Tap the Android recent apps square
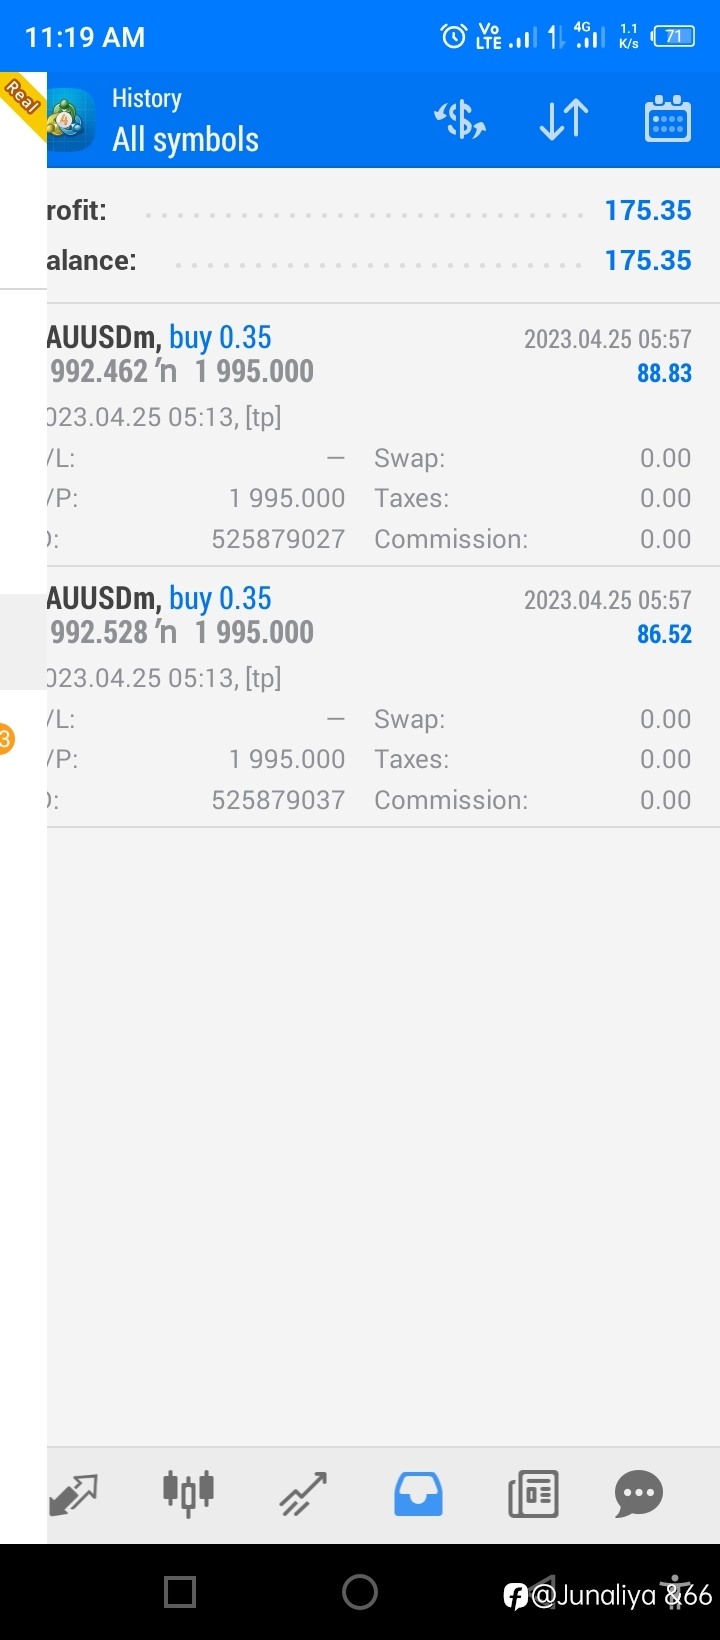Screen dimensions: 720x1640 [180, 1591]
